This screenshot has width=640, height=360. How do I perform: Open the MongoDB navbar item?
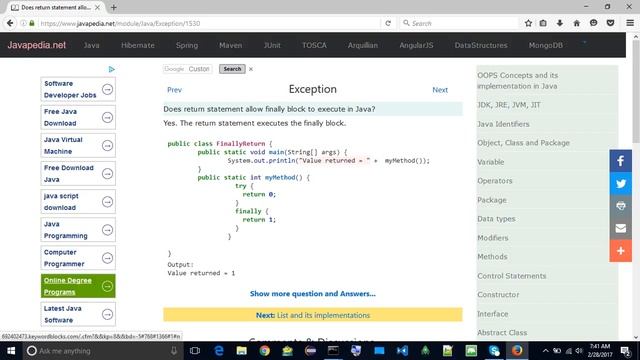546,45
